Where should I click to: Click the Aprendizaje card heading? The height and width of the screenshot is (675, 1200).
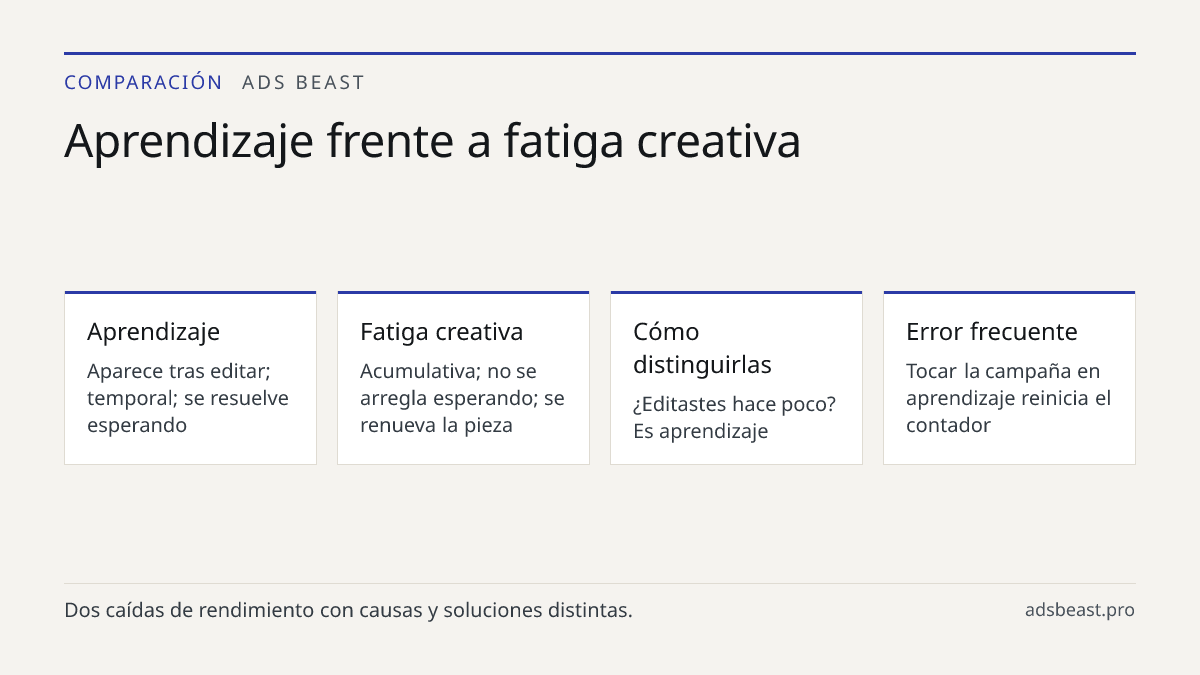pyautogui.click(x=153, y=332)
